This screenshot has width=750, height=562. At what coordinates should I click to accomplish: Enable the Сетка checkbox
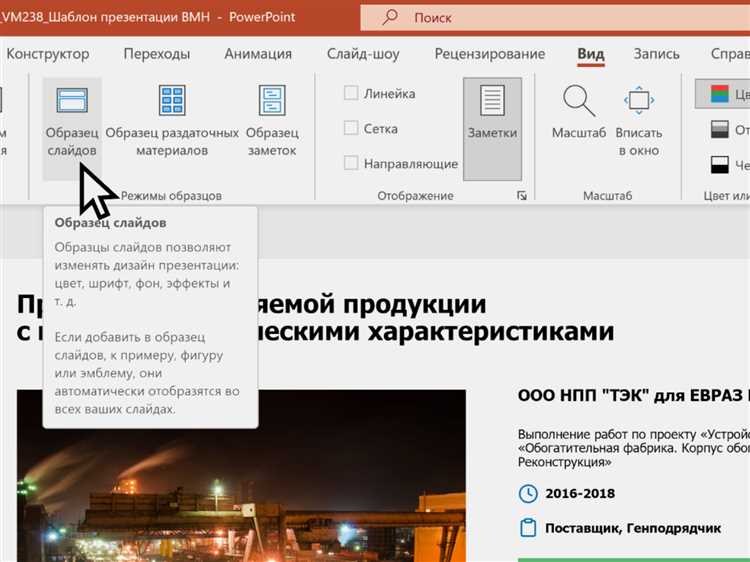click(351, 128)
